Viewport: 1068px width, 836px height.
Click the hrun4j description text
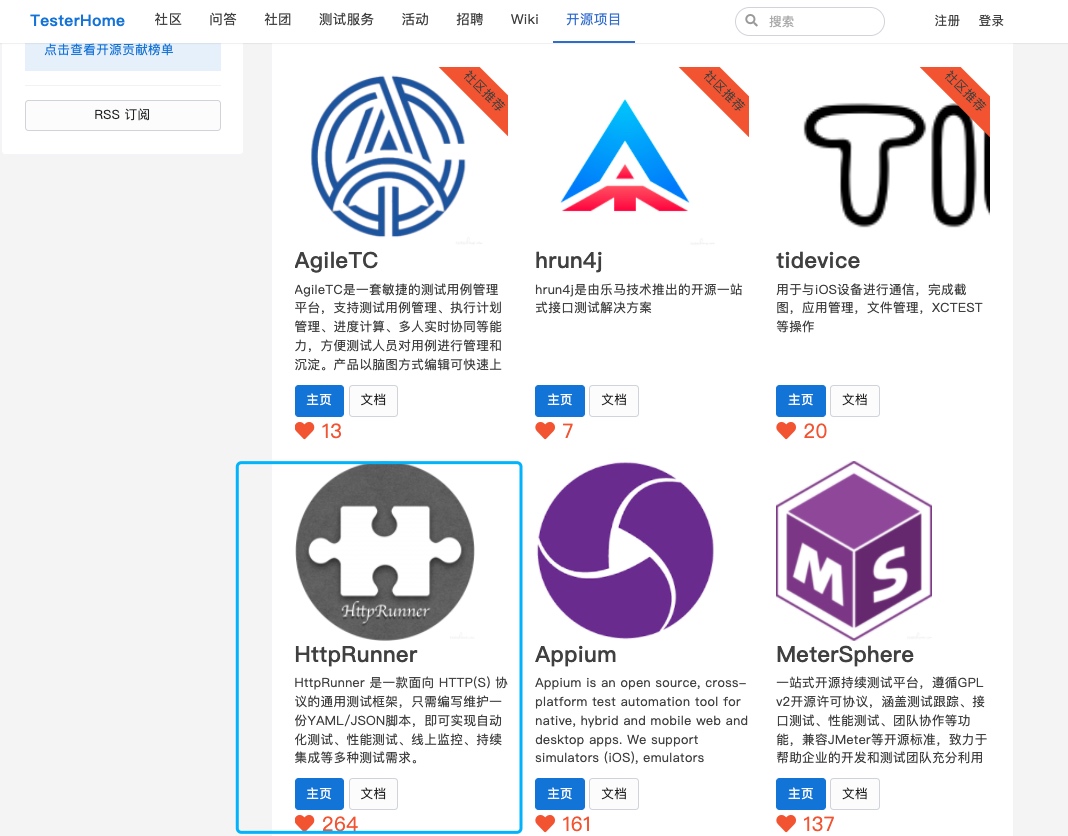638,298
